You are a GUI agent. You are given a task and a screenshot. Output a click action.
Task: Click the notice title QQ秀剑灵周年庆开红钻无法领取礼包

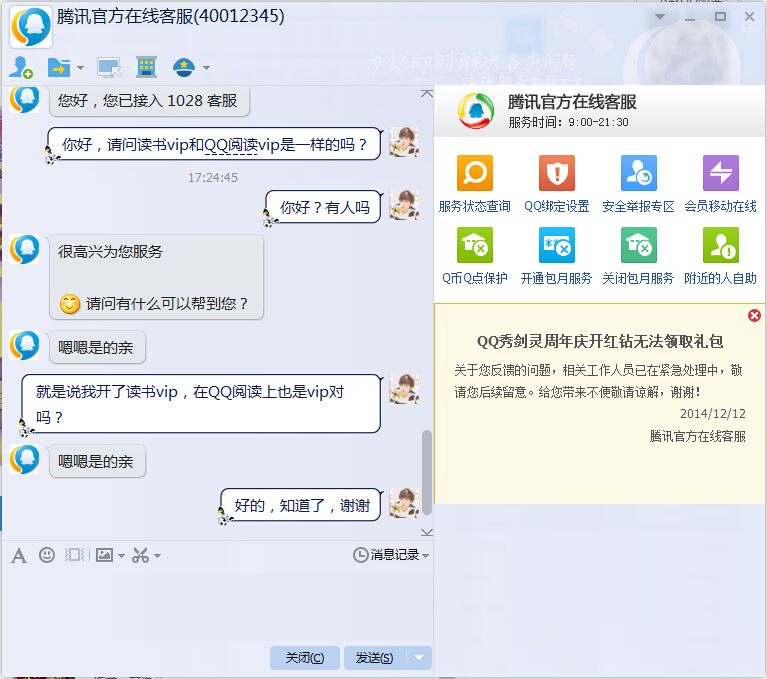coord(600,341)
